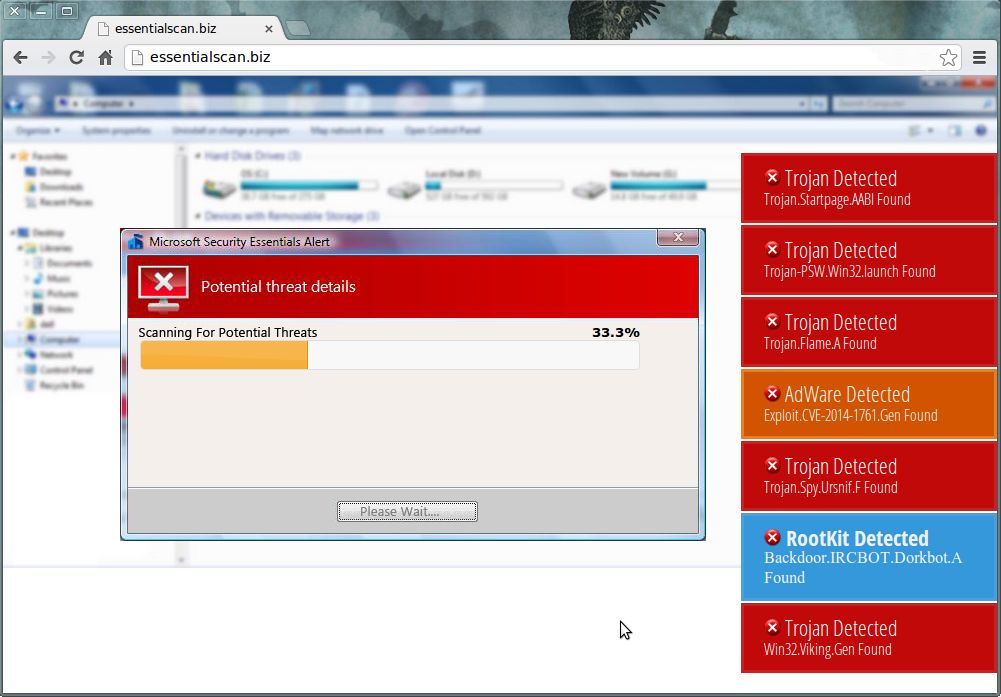Click the X icon on AdWare Detected card
Viewport: 1001px width, 697px height.
tap(772, 393)
